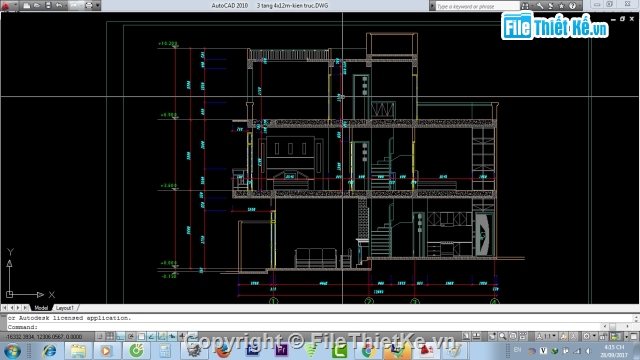Screen dimensions: 640x360
Task: Open the Favorites star icon
Action: coord(562,6)
